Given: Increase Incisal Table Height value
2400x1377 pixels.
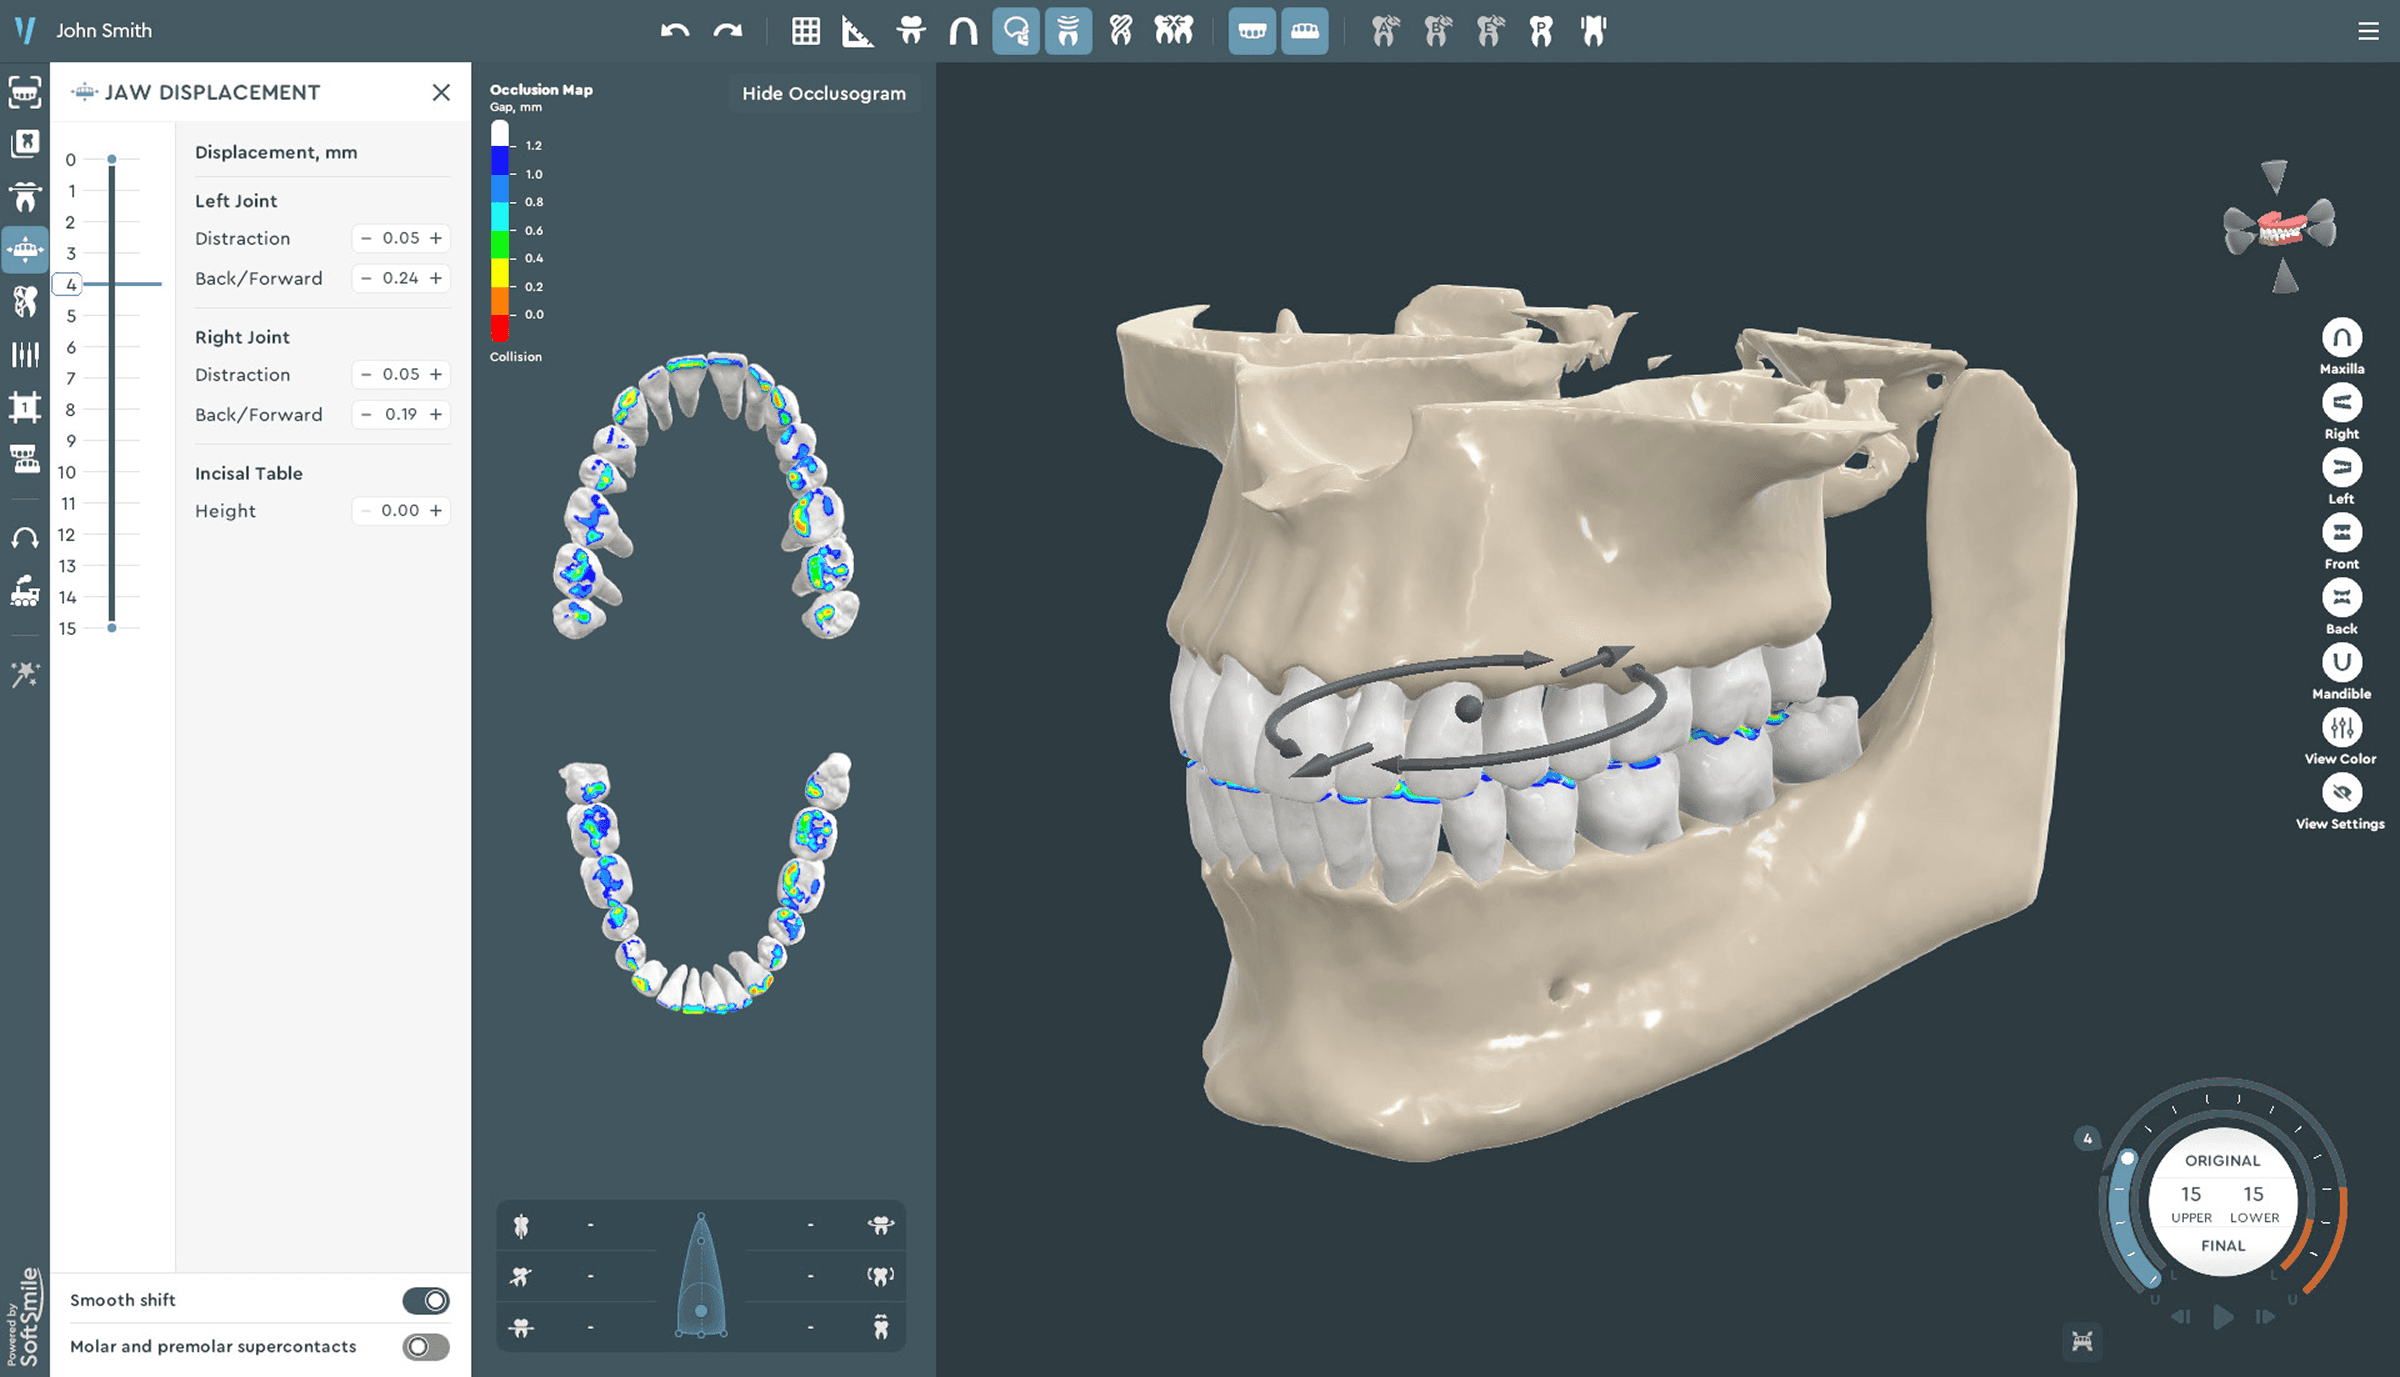Looking at the screenshot, I should click(436, 510).
